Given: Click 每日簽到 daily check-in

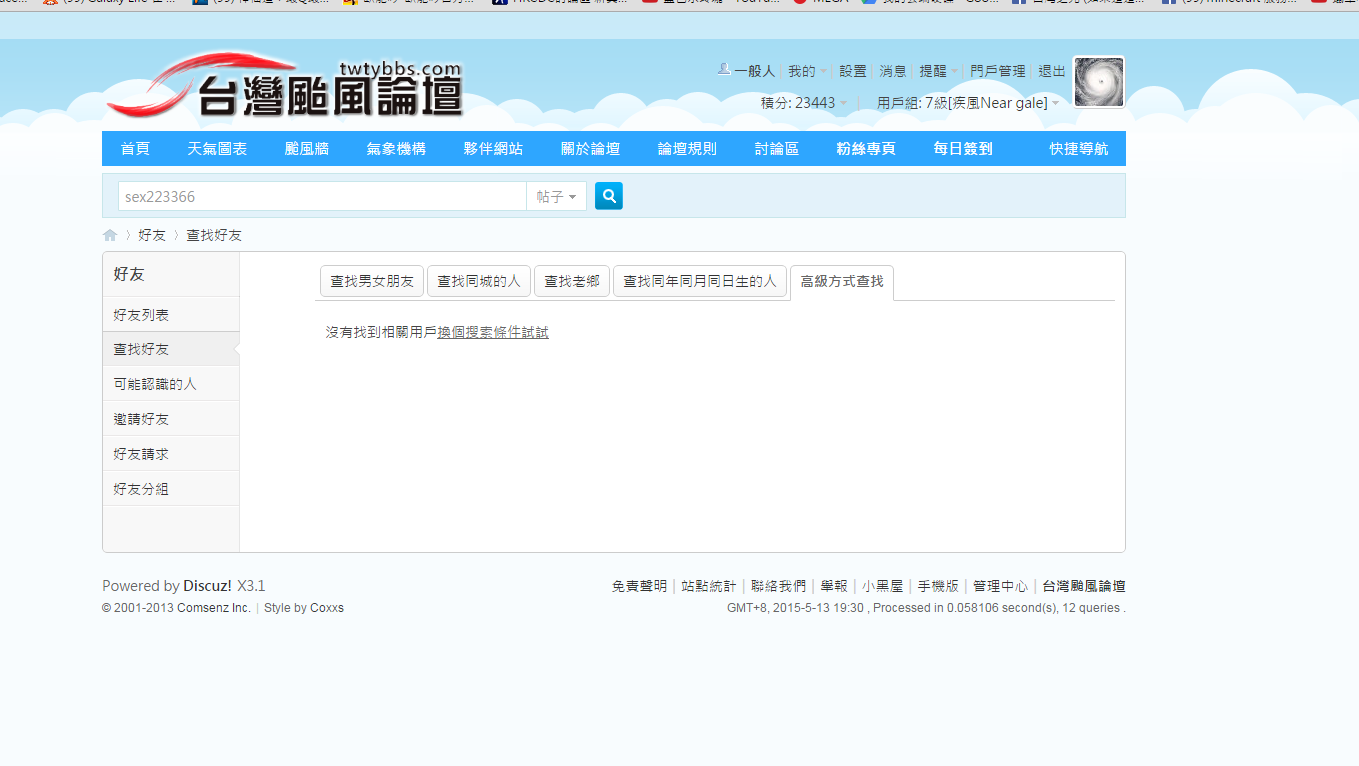Looking at the screenshot, I should (963, 148).
